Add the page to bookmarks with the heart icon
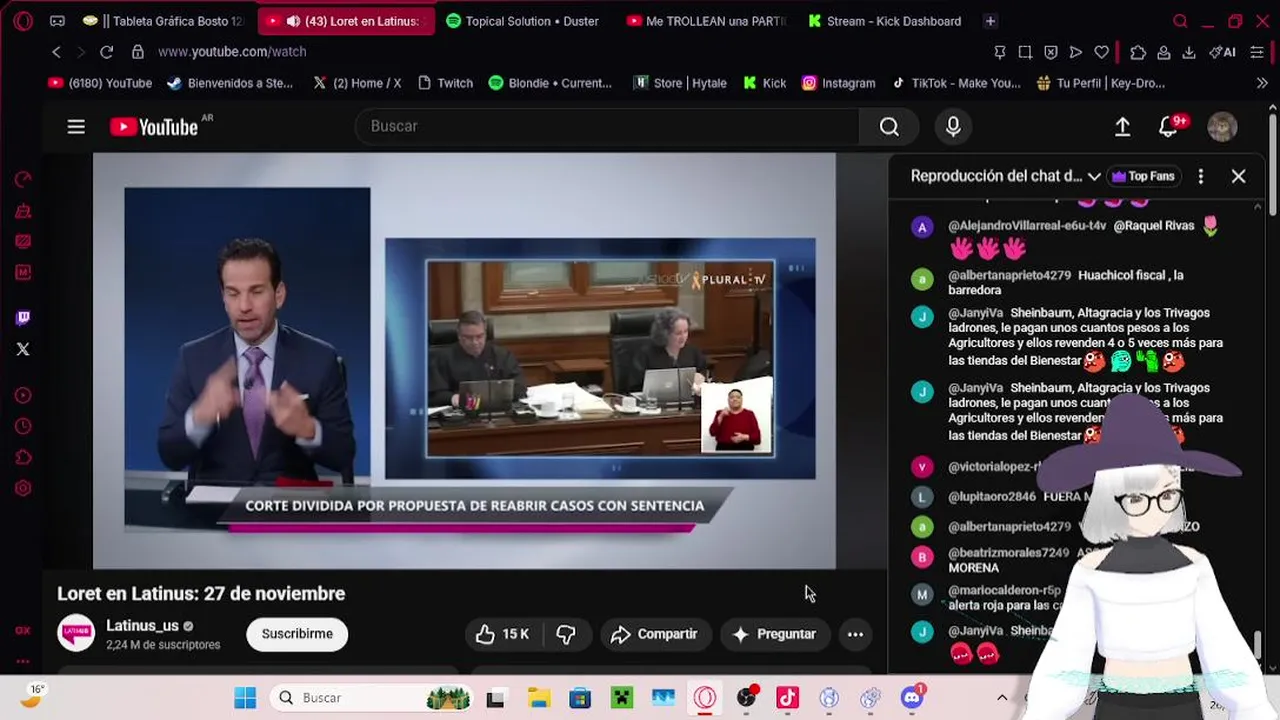This screenshot has width=1280, height=720. 1101,52
